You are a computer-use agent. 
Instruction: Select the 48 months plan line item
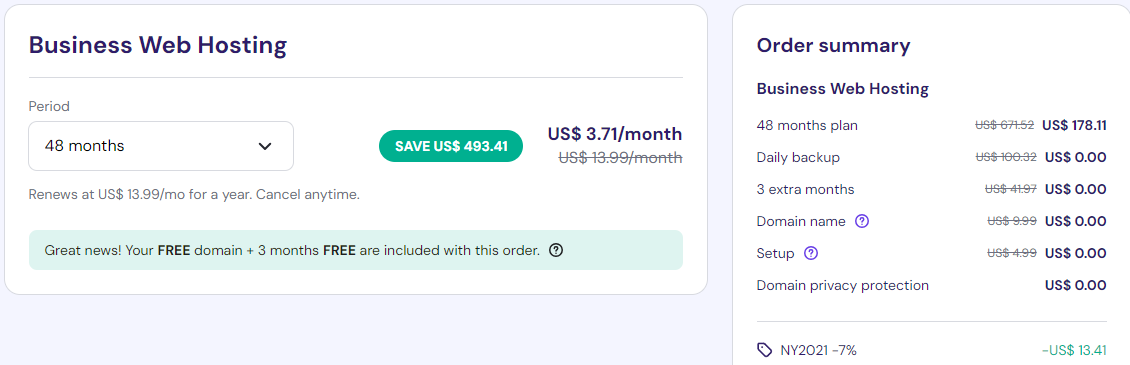coord(931,126)
